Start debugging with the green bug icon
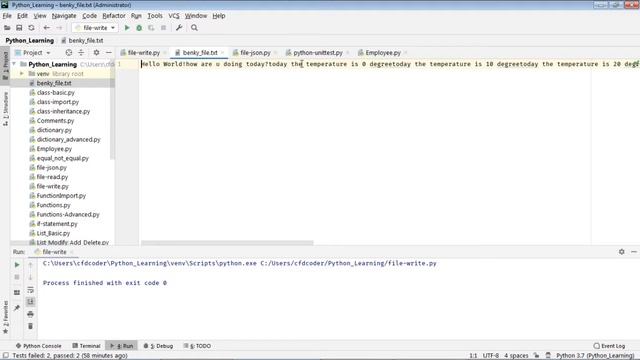The image size is (640, 360). (139, 28)
